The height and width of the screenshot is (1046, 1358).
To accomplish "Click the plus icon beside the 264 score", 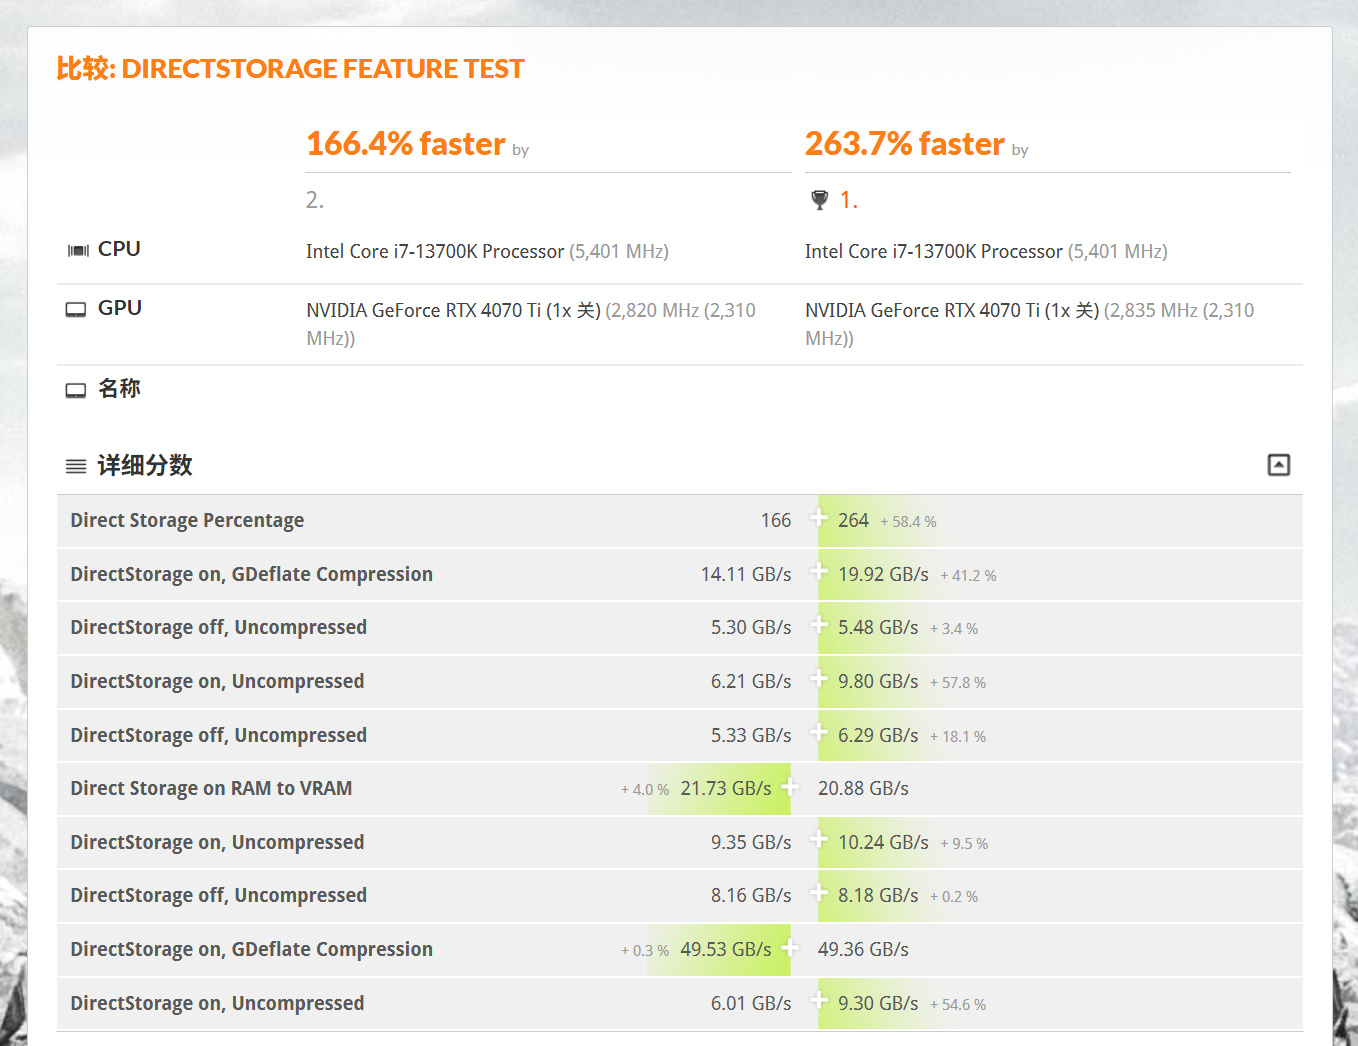I will 819,518.
